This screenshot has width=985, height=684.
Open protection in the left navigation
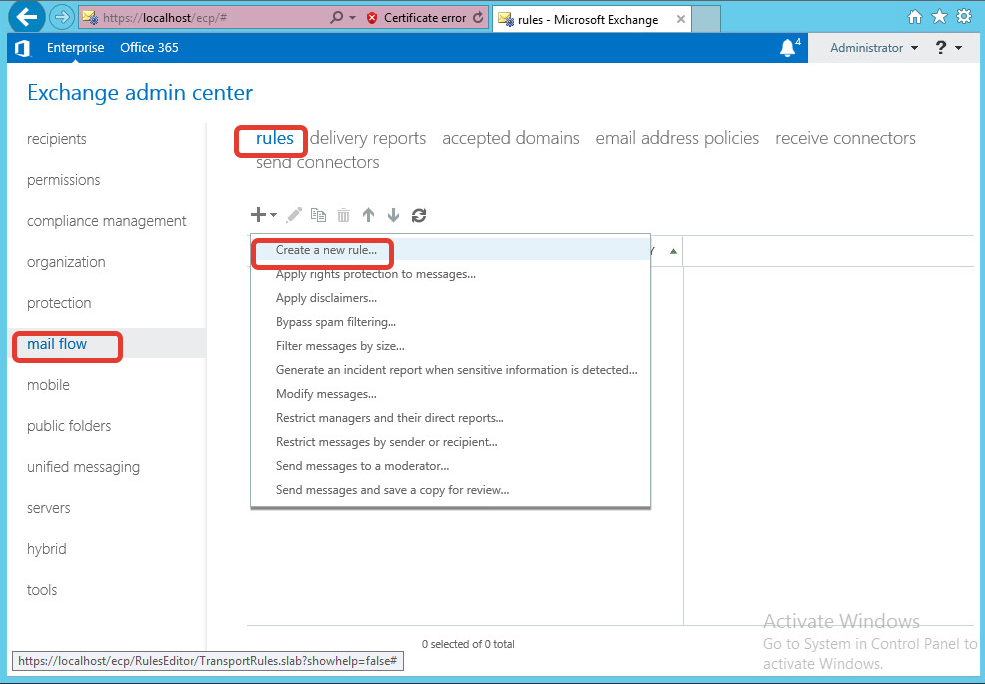pyautogui.click(x=59, y=303)
